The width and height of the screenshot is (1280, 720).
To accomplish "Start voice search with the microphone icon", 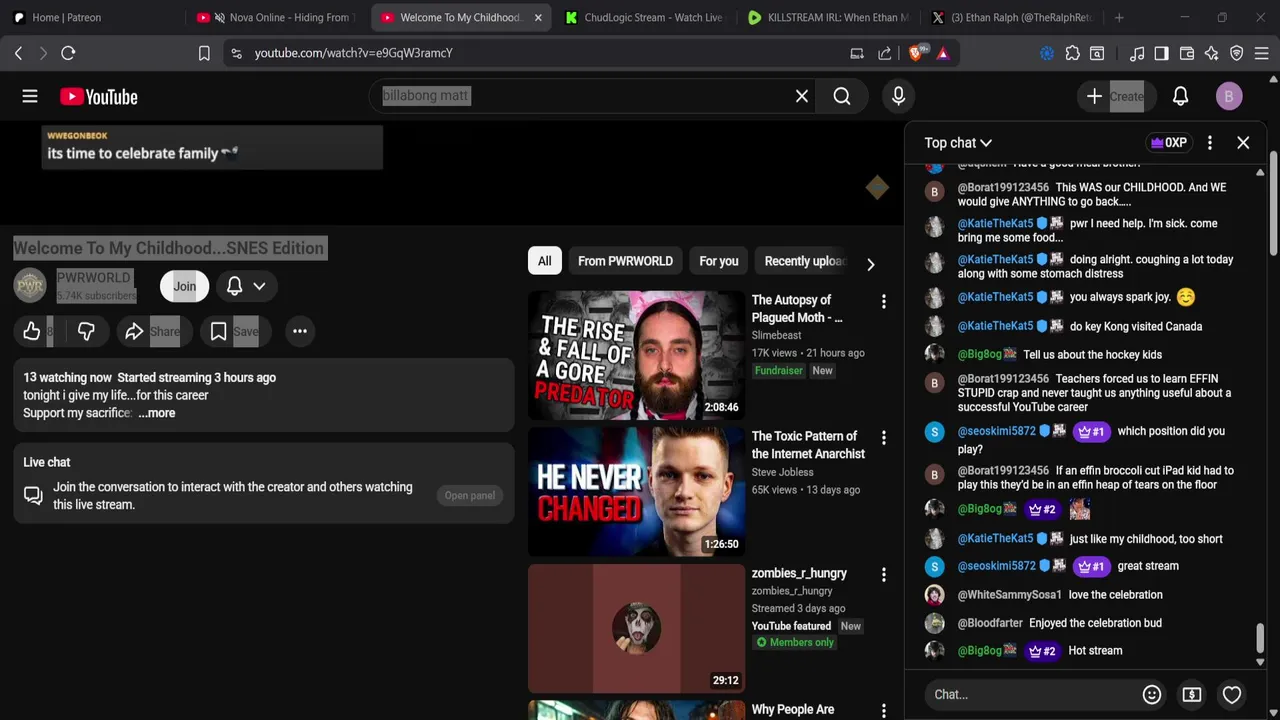I will (x=898, y=96).
